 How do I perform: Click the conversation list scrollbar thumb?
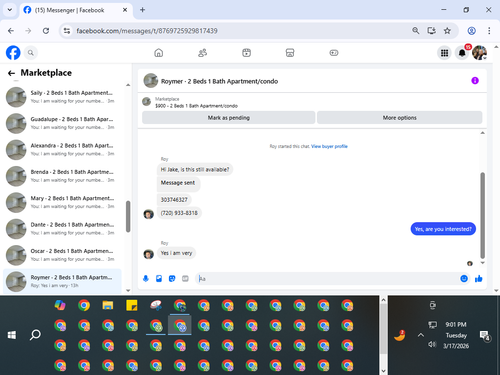[128, 216]
